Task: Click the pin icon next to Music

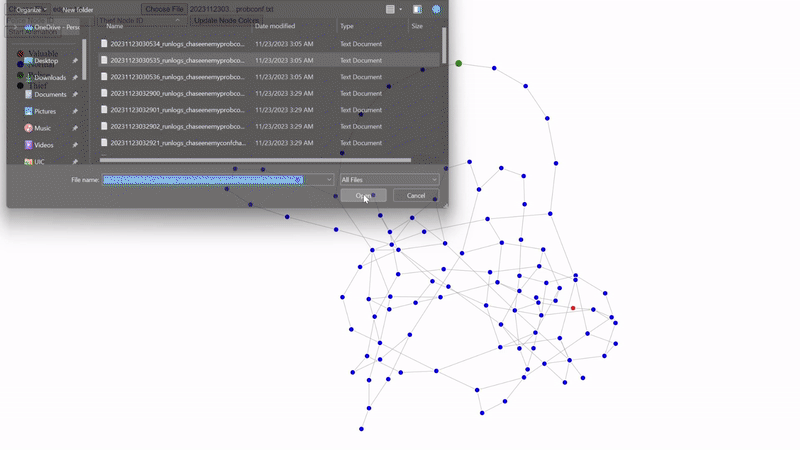Action: click(75, 128)
